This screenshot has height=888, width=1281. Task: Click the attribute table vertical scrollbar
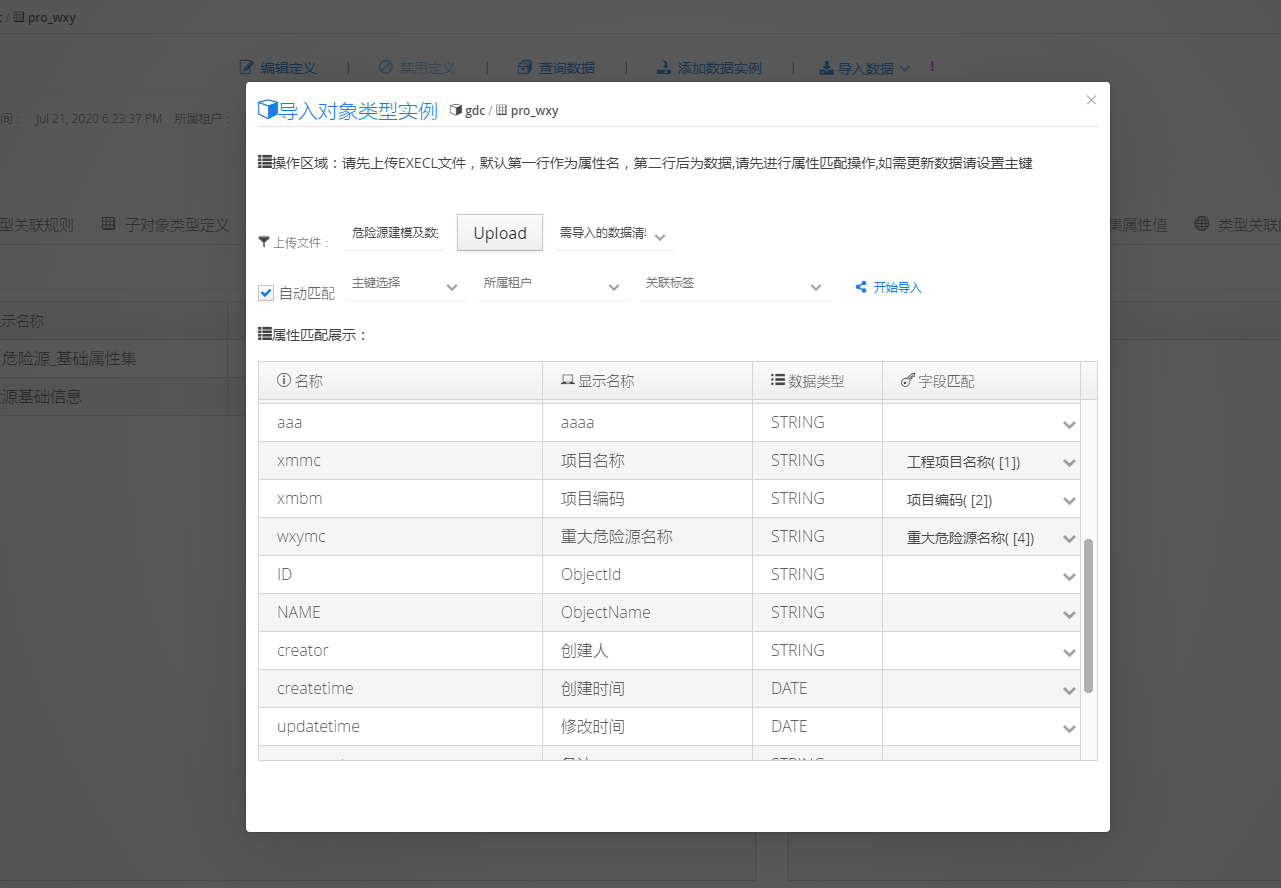coord(1088,615)
